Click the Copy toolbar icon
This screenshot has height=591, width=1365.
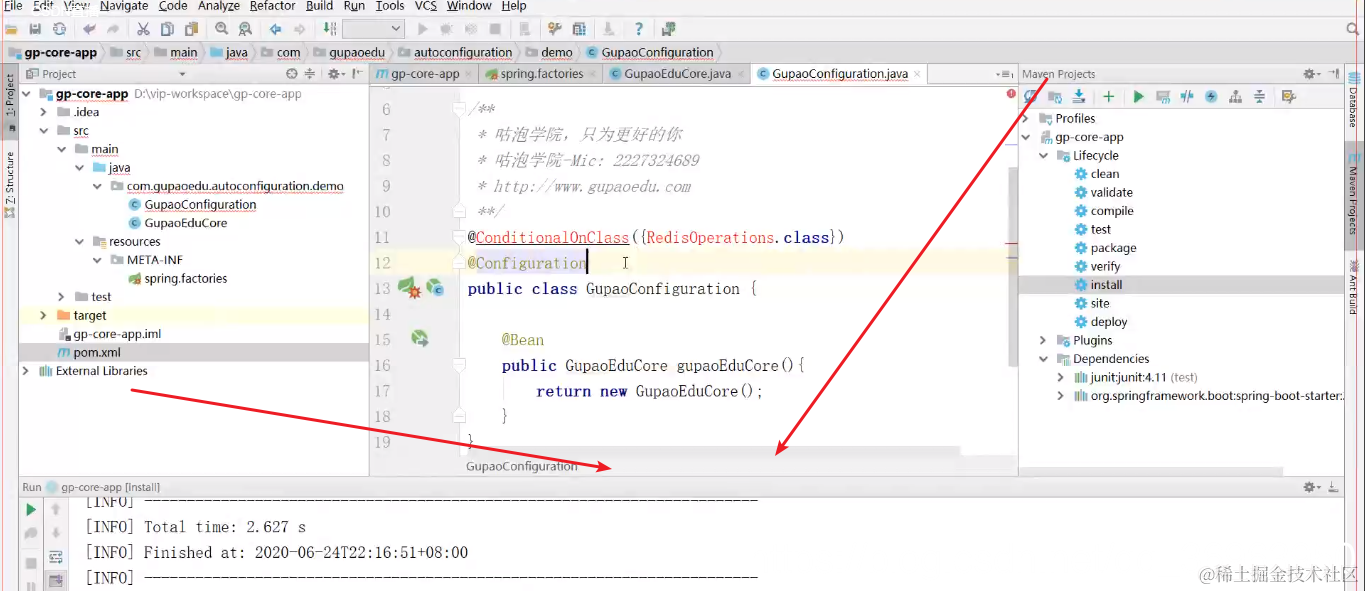167,29
